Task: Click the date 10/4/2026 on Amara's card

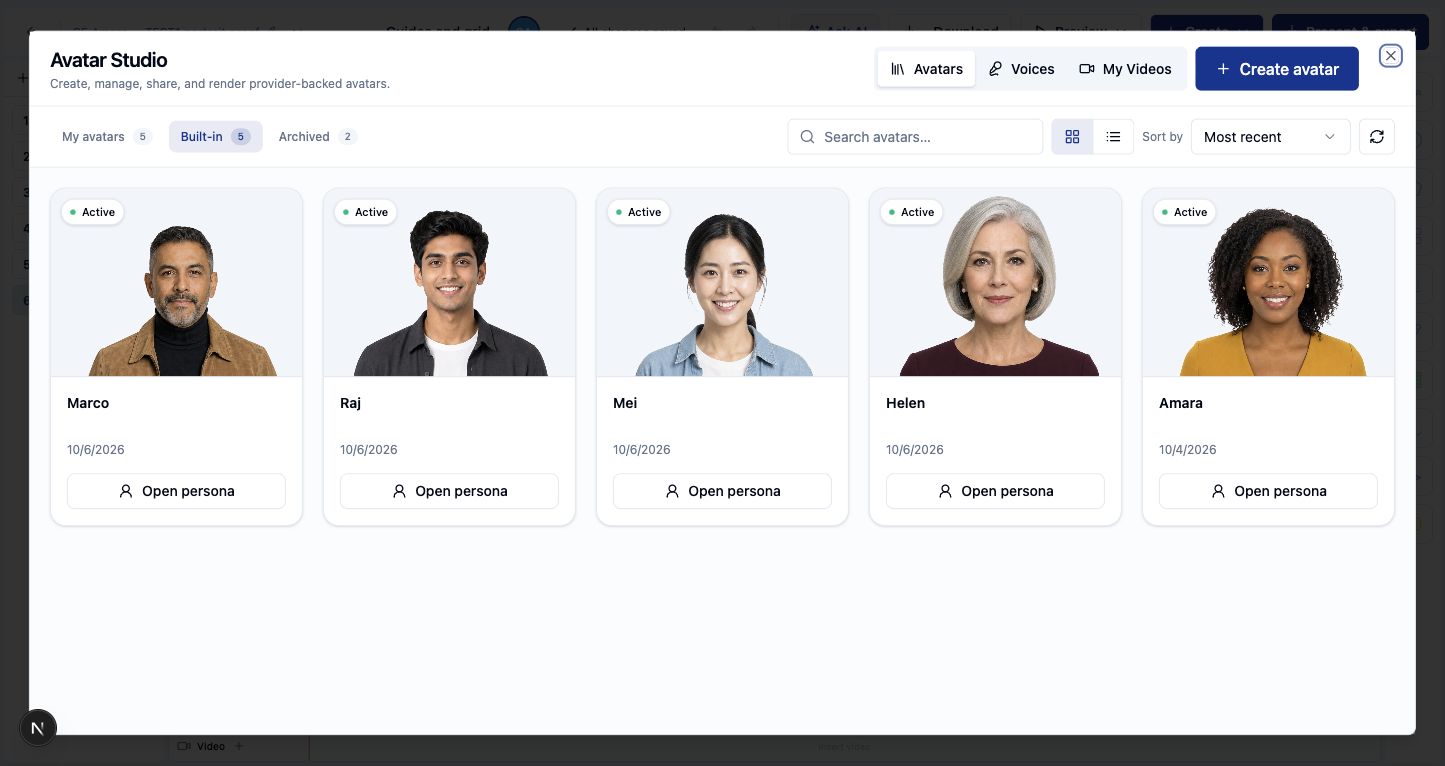Action: (1188, 450)
